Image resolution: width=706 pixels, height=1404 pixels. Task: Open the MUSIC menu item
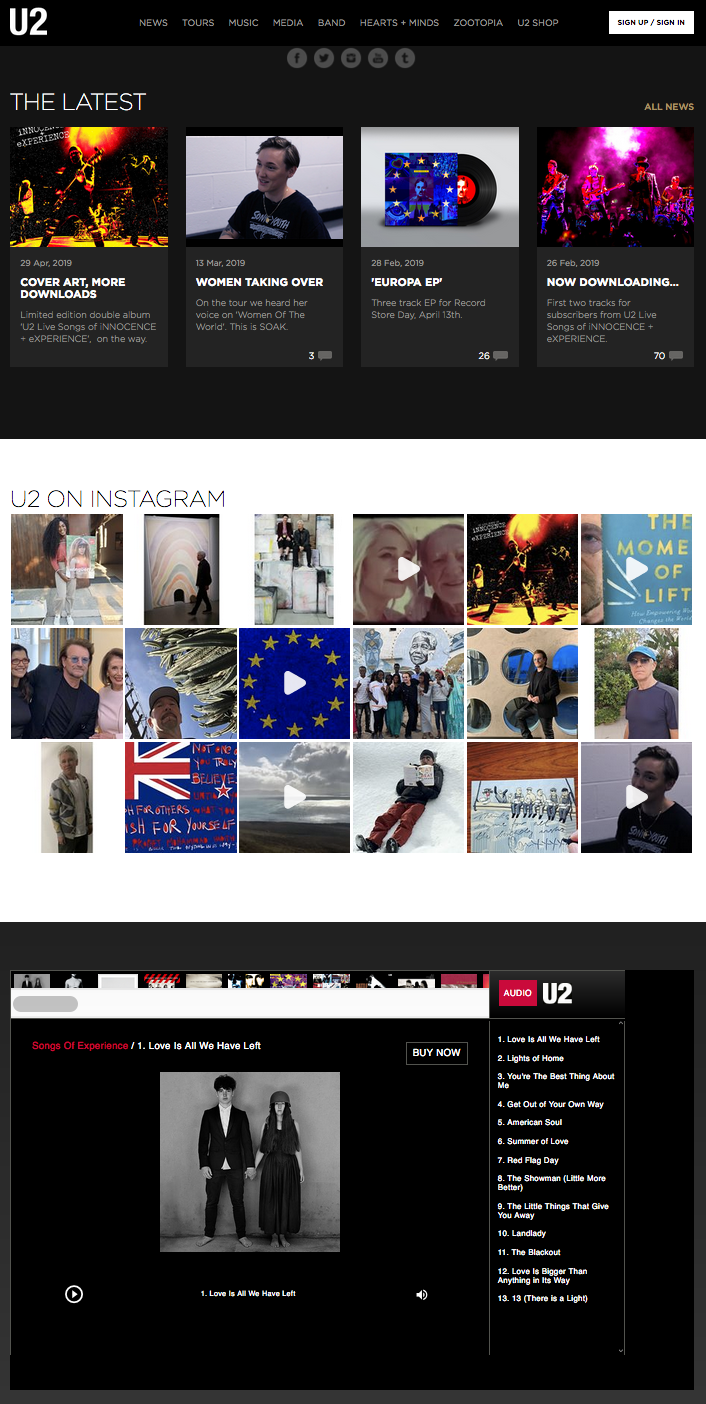(x=243, y=22)
